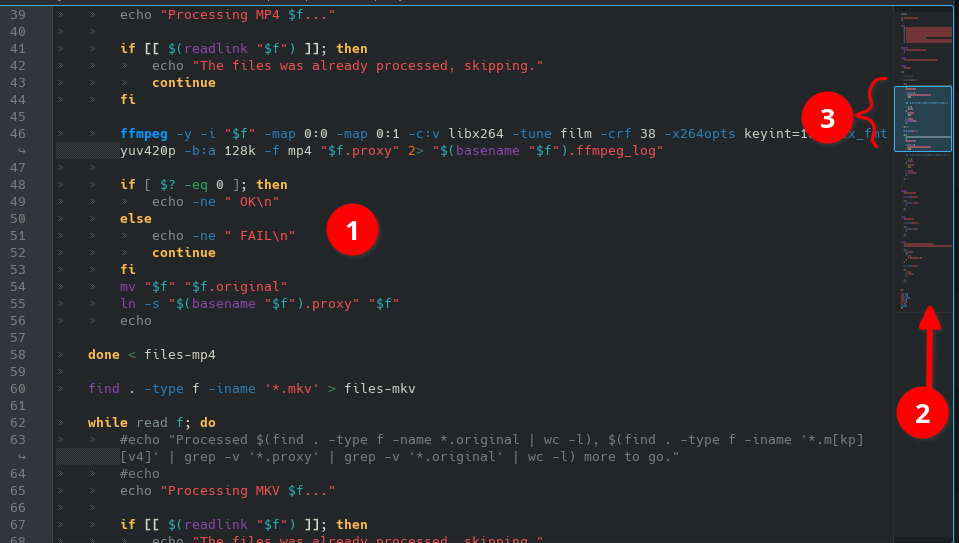Click the files-mkv text on line 60
959x543 pixels.
(379, 389)
